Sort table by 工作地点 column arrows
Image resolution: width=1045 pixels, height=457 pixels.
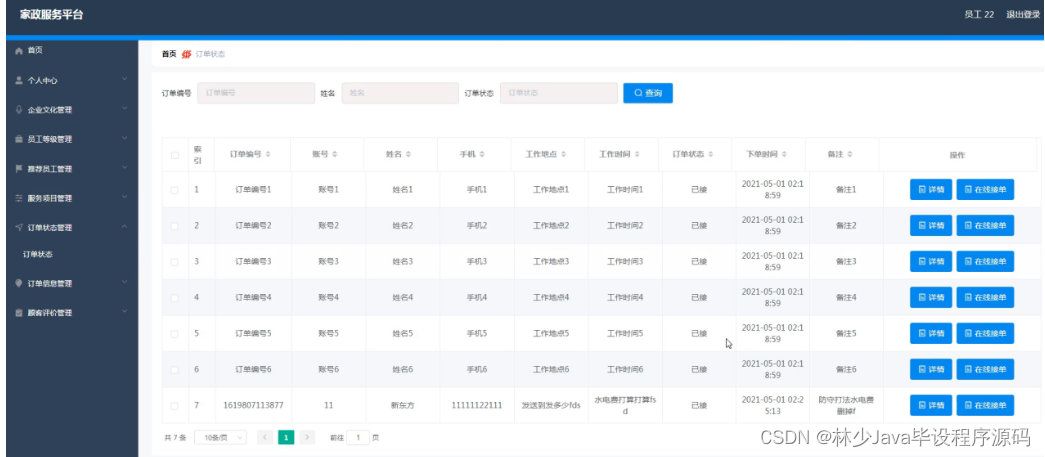[x=563, y=155]
